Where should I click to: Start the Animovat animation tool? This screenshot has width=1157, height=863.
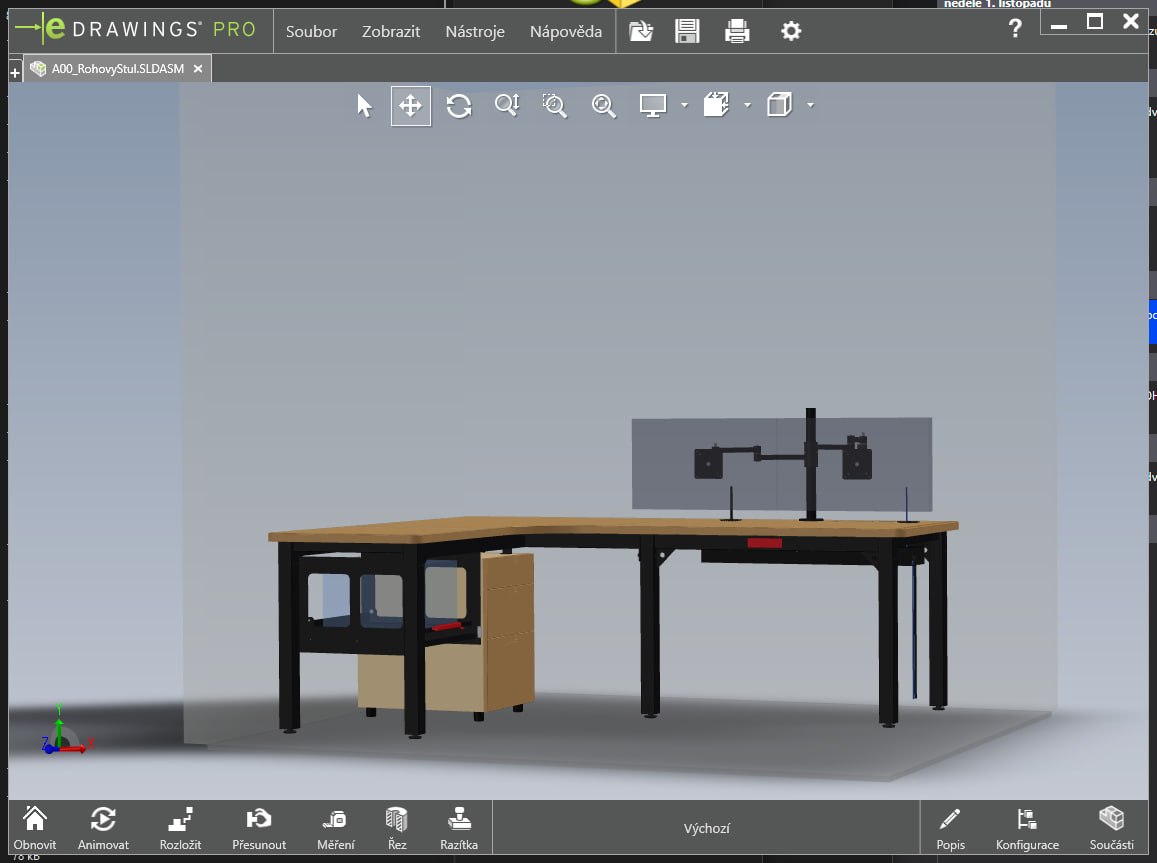click(x=103, y=828)
